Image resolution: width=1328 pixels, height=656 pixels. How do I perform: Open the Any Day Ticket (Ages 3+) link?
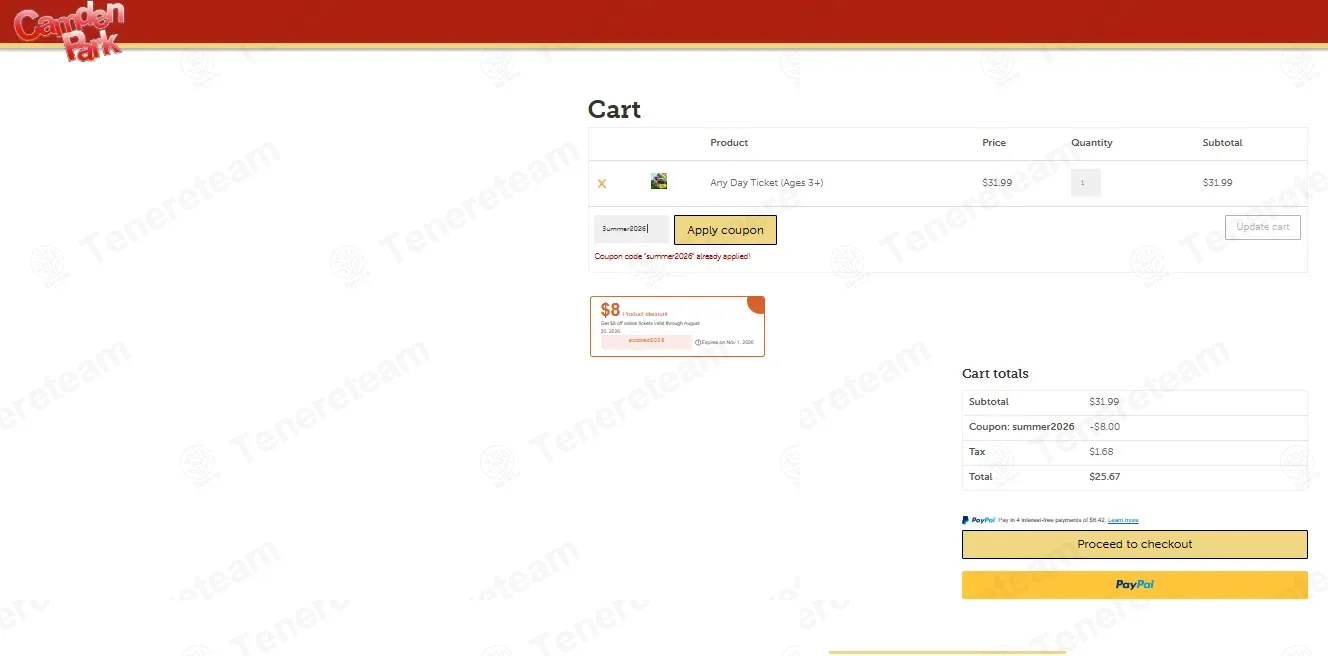tap(766, 183)
